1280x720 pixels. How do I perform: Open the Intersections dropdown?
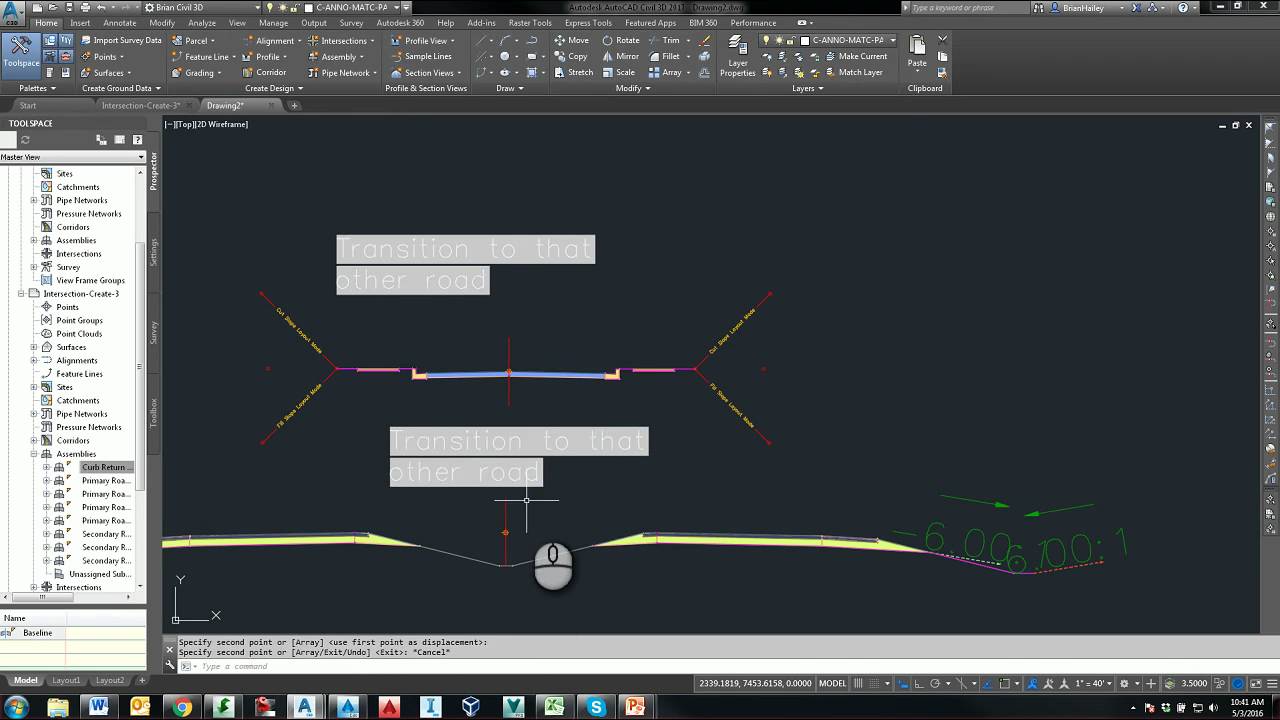click(x=342, y=41)
